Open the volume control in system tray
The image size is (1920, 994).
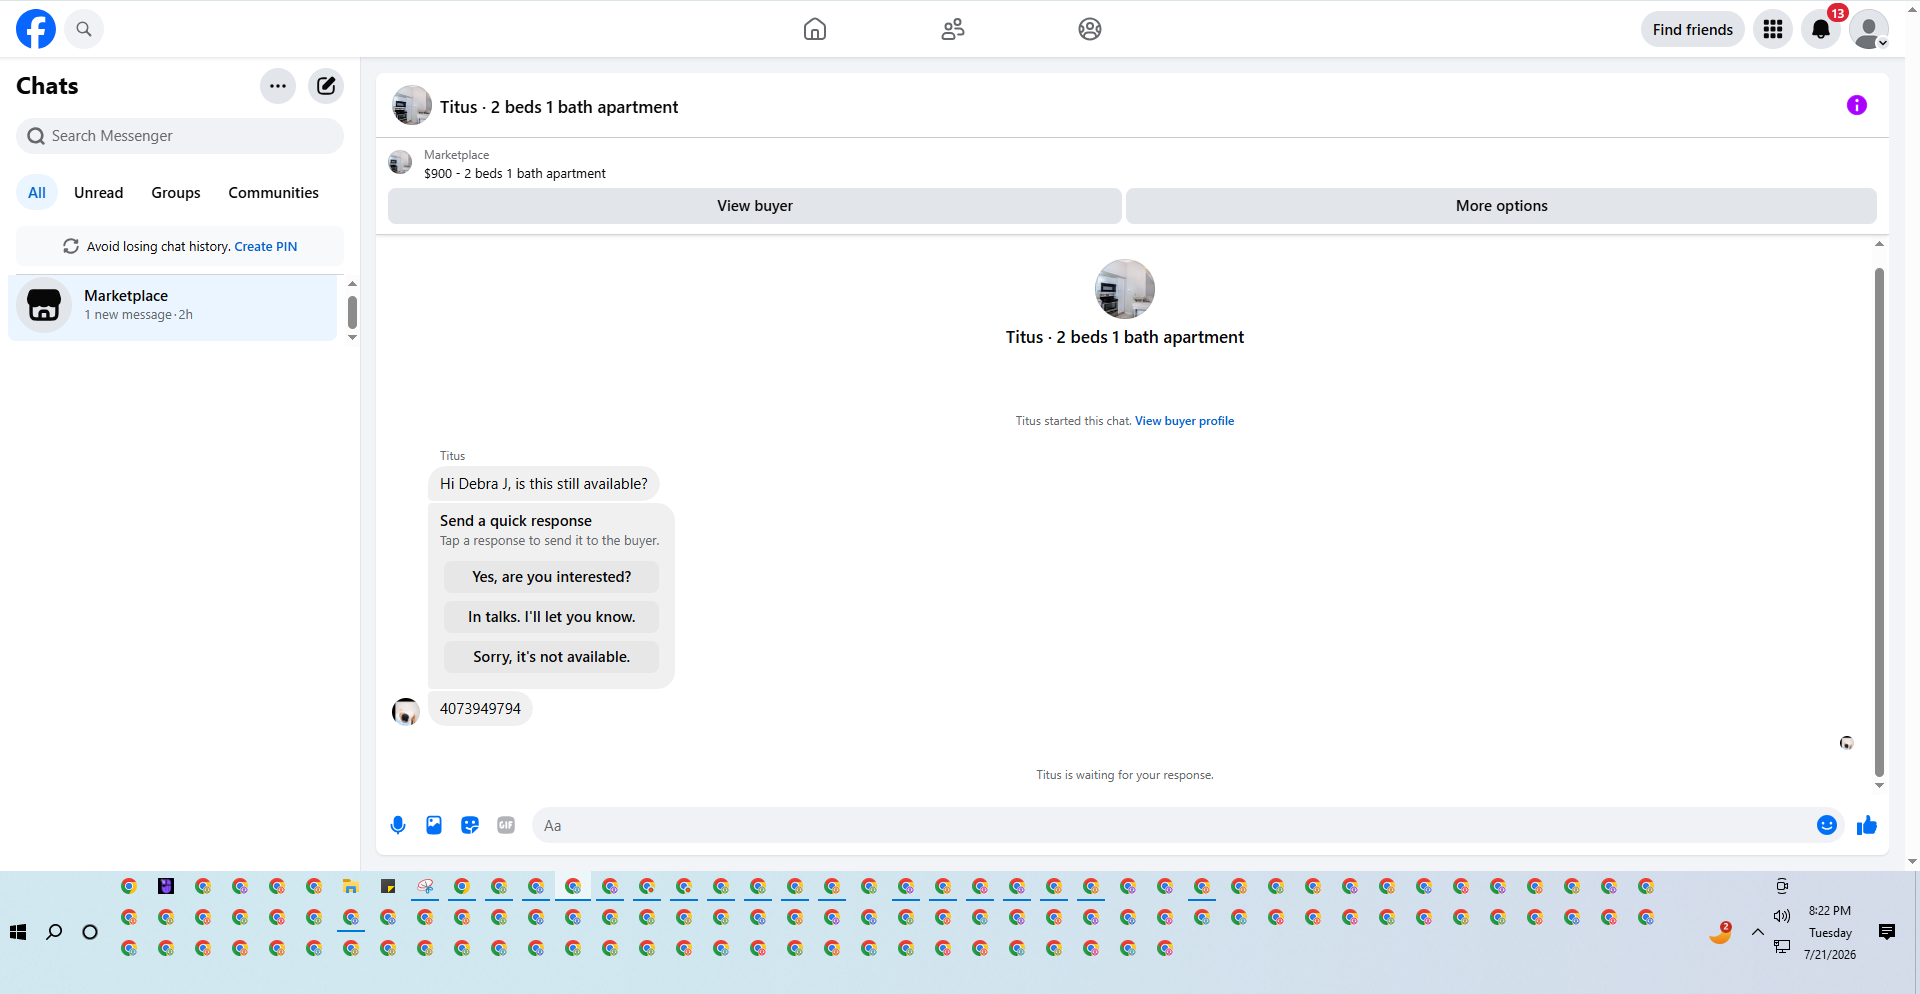click(1781, 916)
